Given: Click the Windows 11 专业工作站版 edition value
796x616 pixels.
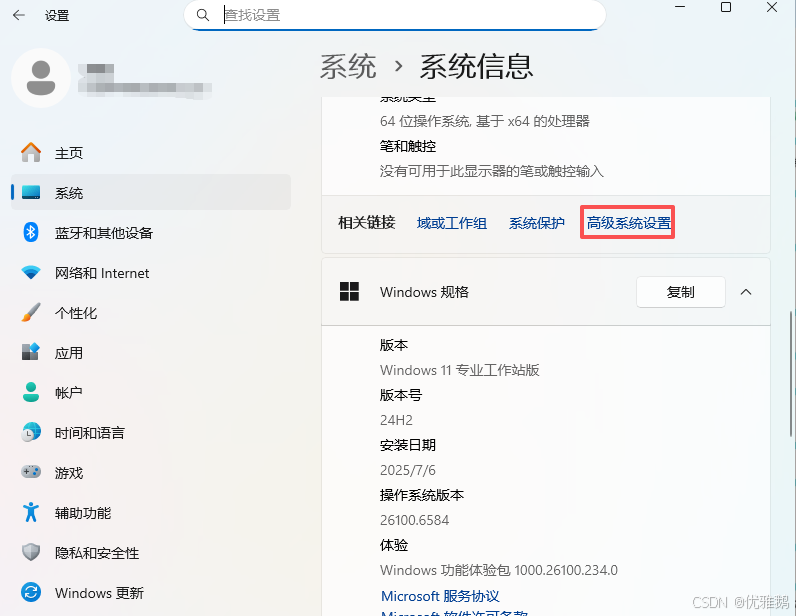Looking at the screenshot, I should 459,370.
